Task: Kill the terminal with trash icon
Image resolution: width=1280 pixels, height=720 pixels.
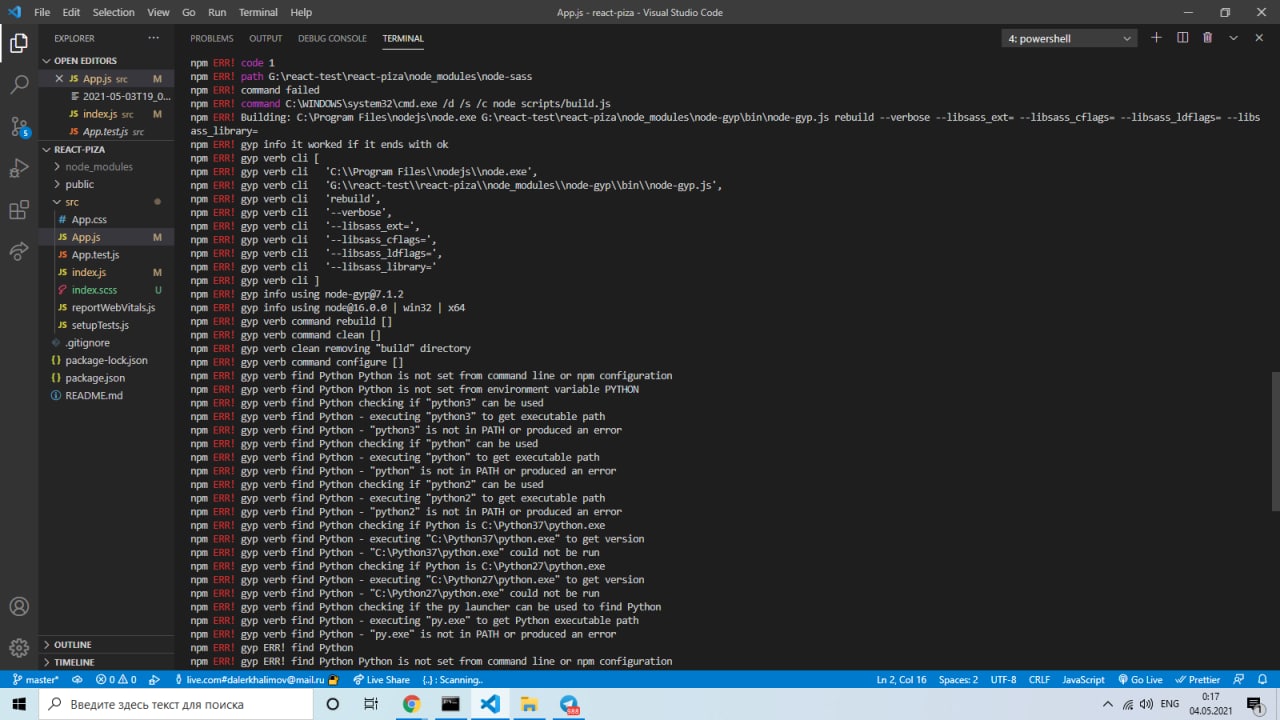Action: [x=1207, y=38]
